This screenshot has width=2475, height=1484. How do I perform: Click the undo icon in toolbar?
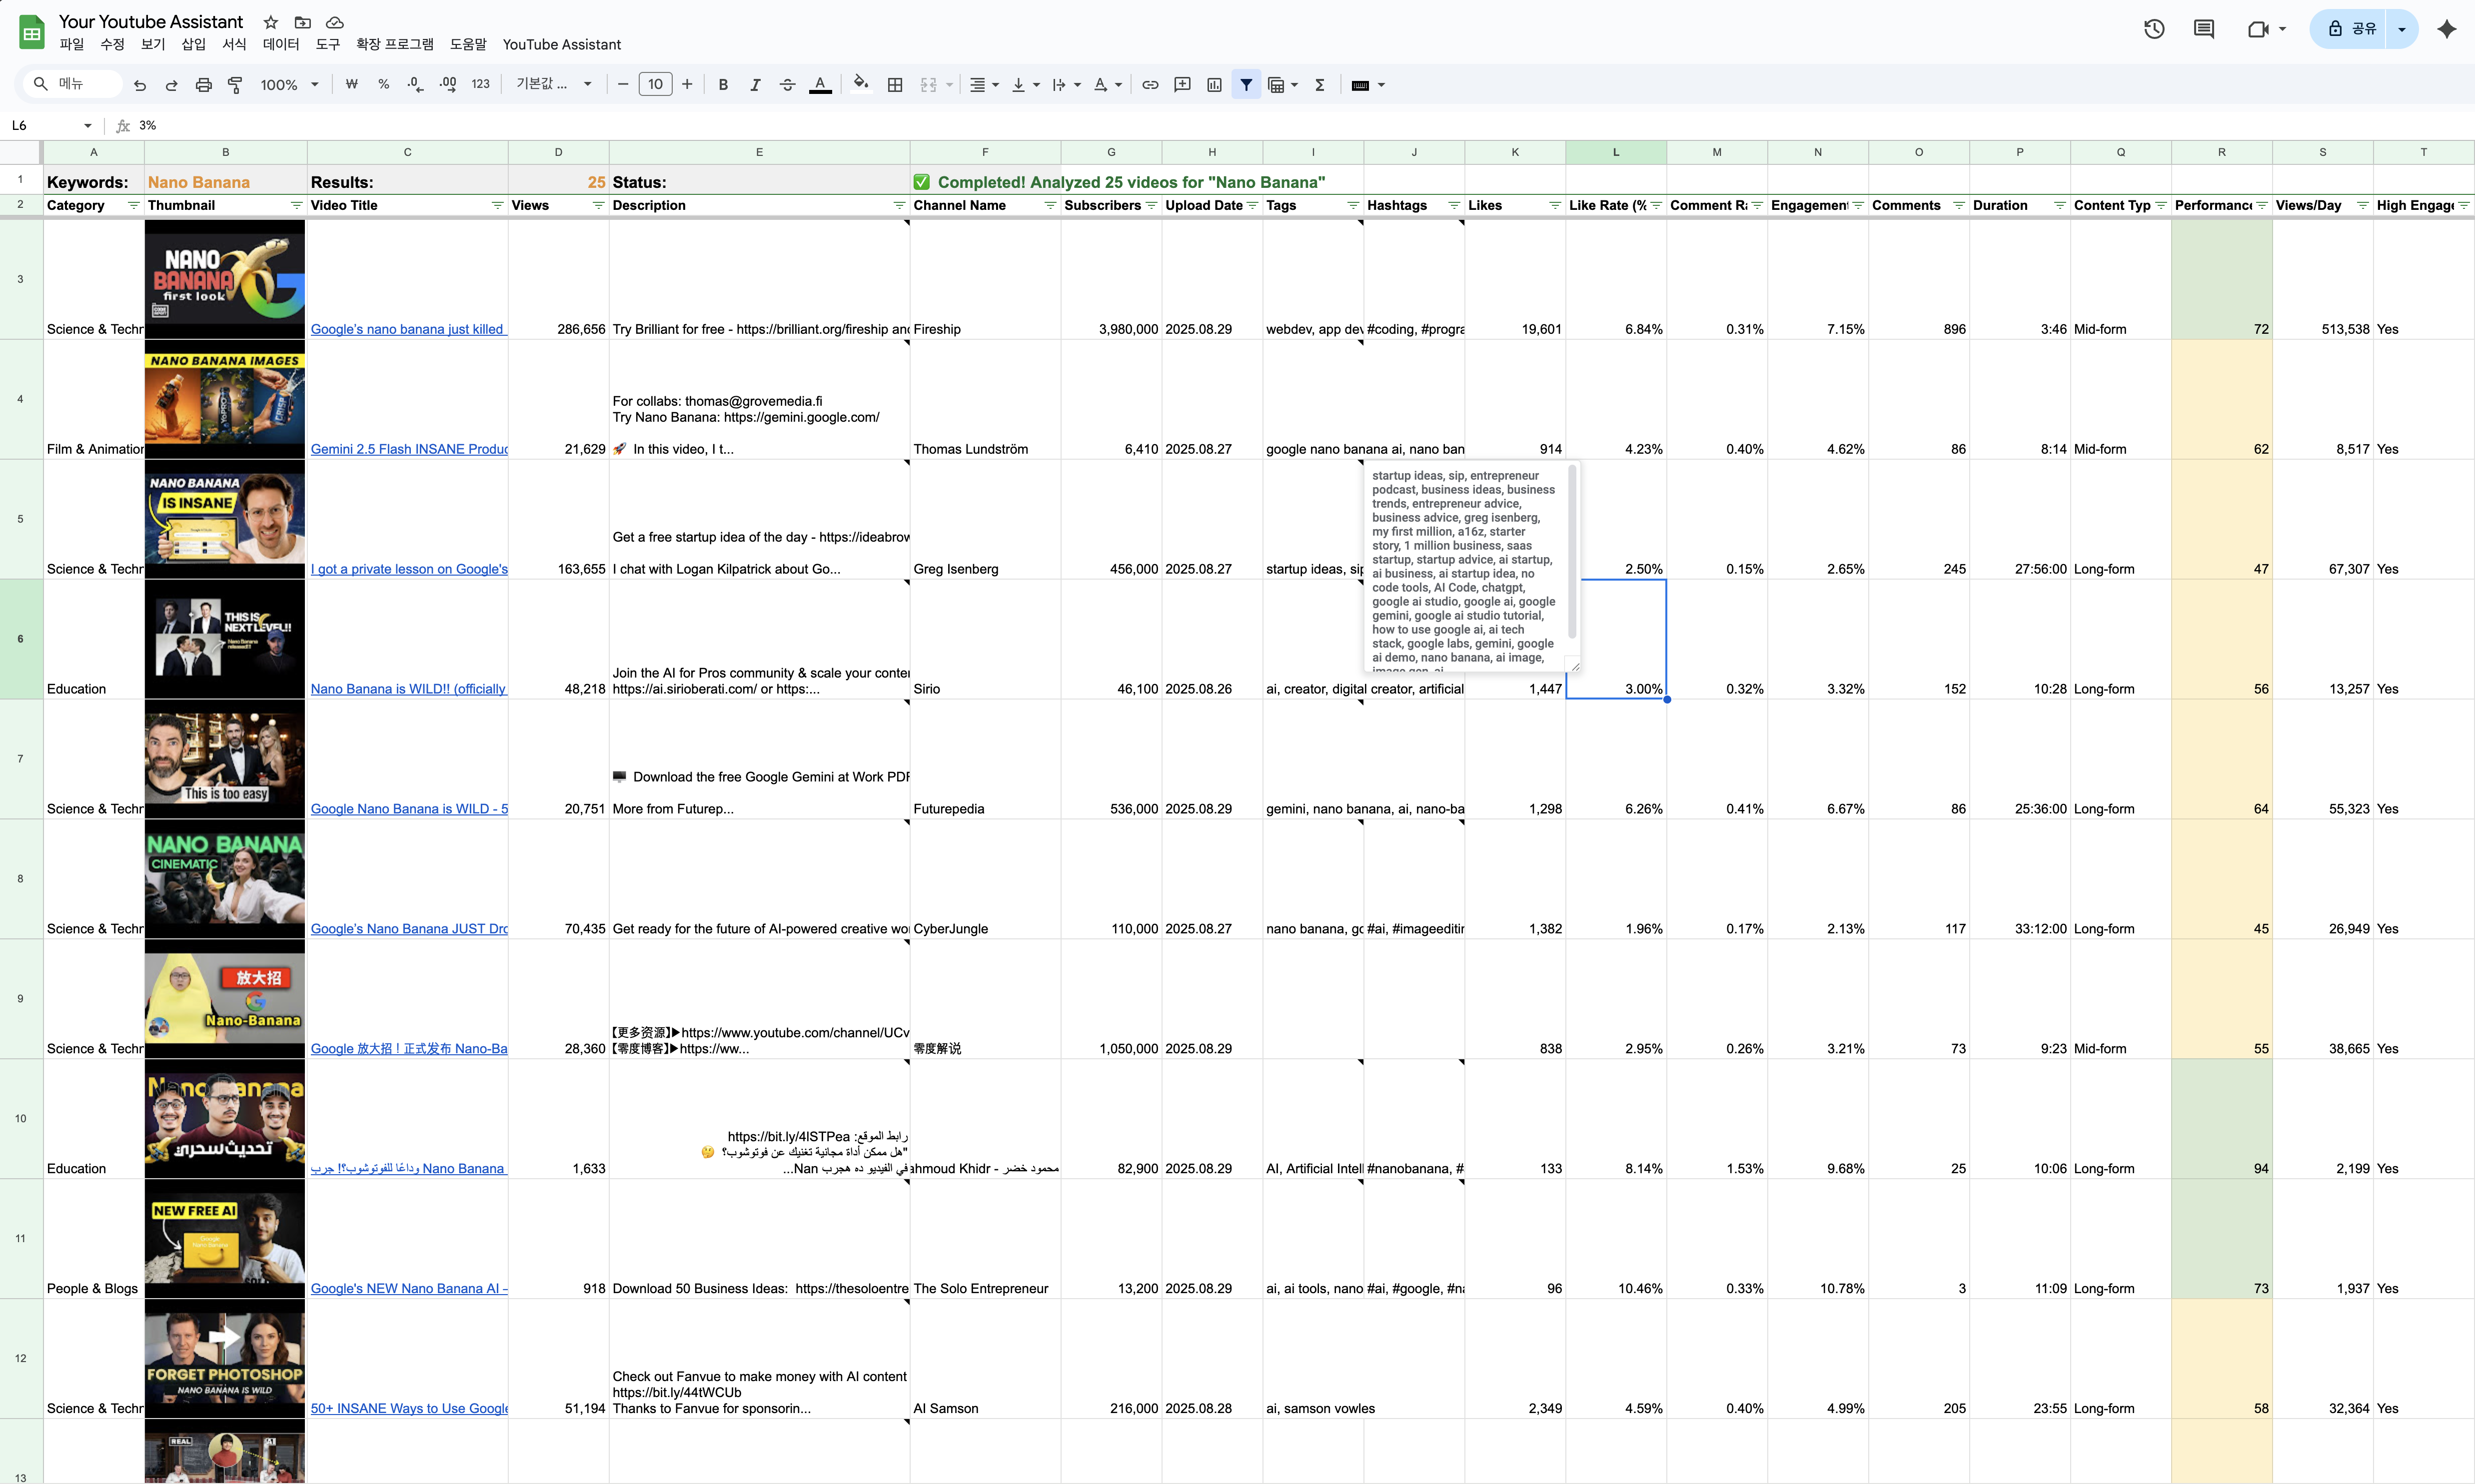coord(140,85)
